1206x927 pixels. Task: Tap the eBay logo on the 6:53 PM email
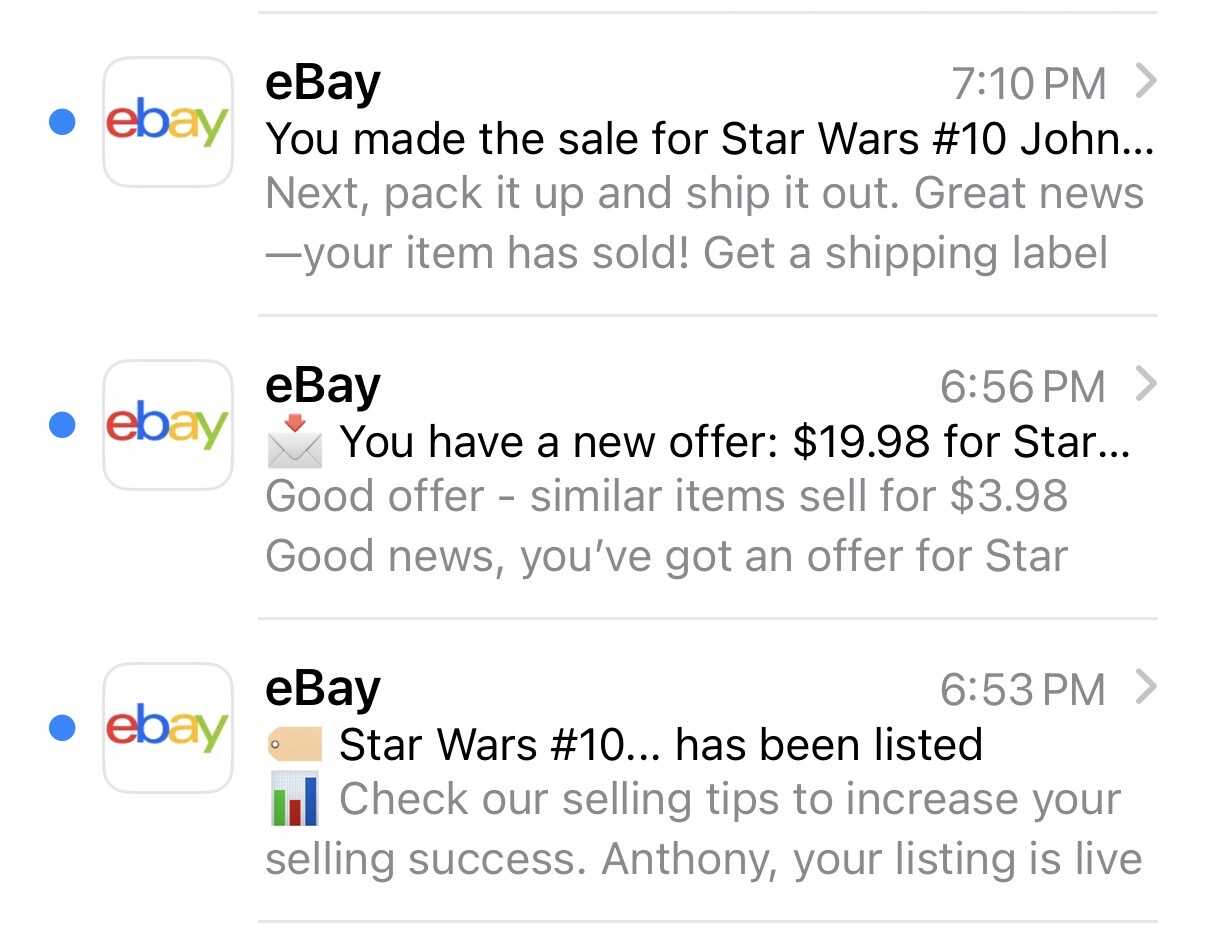tap(167, 728)
